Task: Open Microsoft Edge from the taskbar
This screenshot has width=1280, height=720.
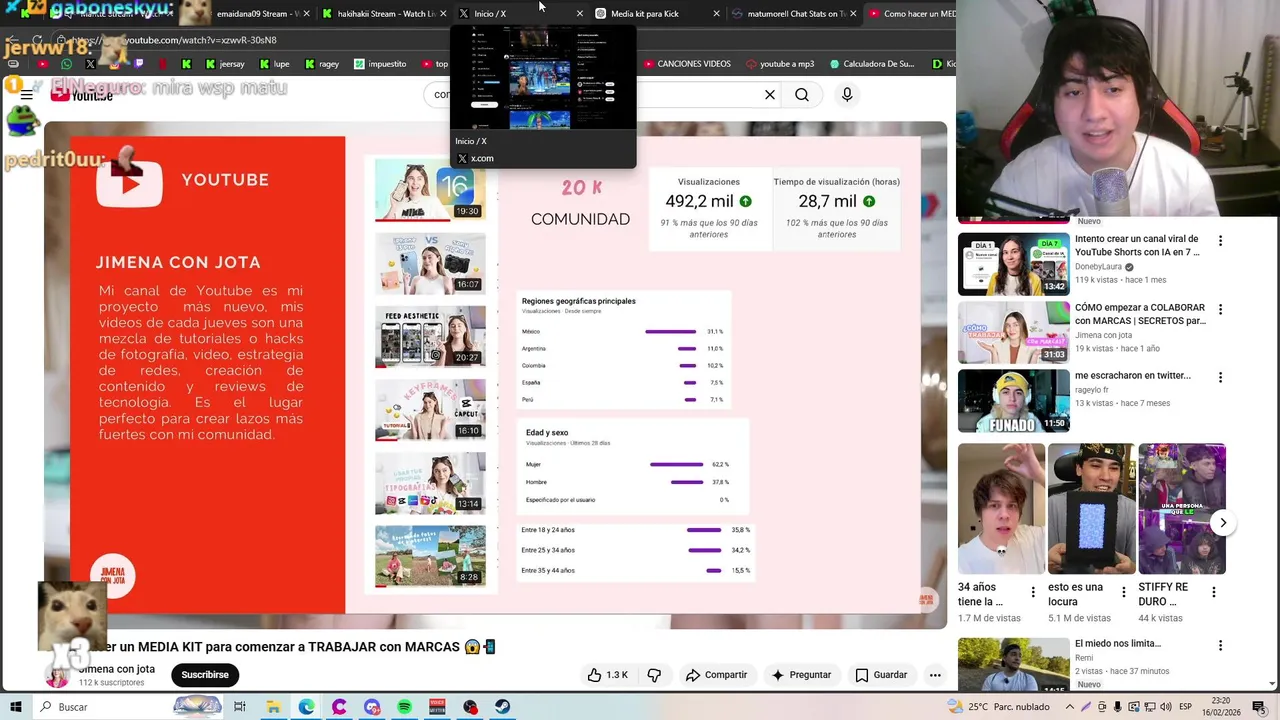Action: [x=306, y=707]
